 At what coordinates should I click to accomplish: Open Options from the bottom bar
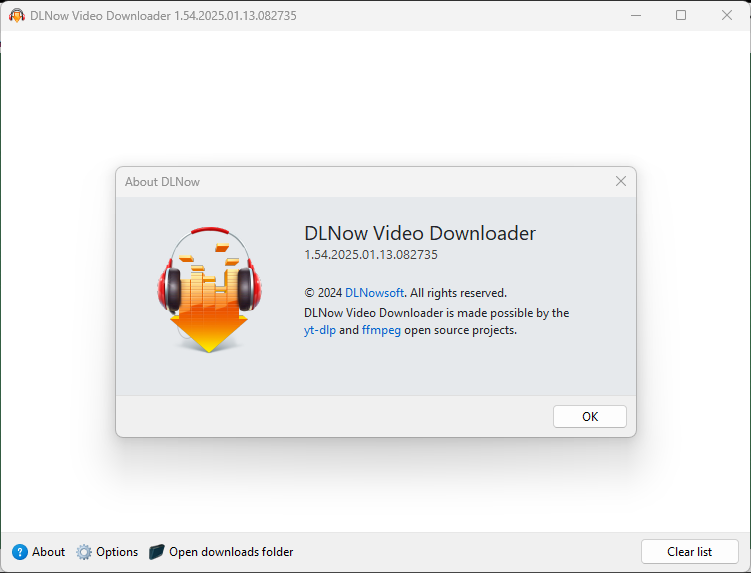pos(117,552)
